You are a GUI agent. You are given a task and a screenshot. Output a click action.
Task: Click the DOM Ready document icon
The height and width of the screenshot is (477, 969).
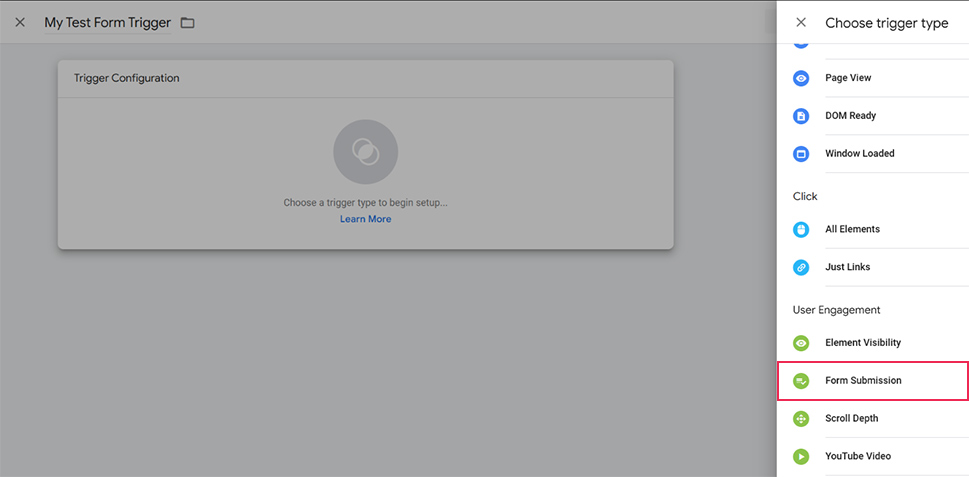[801, 116]
